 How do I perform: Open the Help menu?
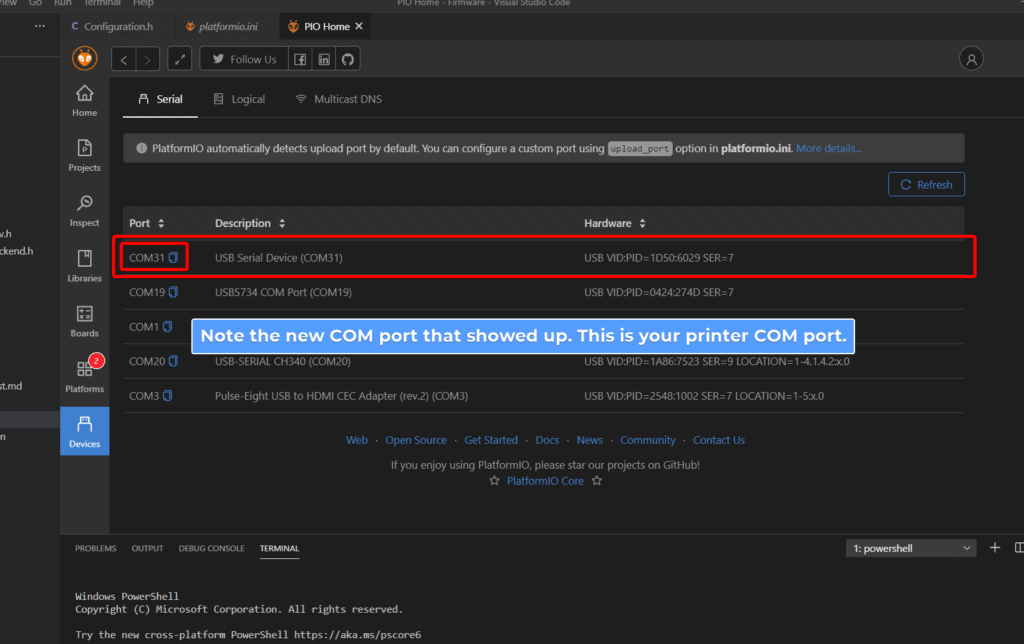tap(143, 3)
